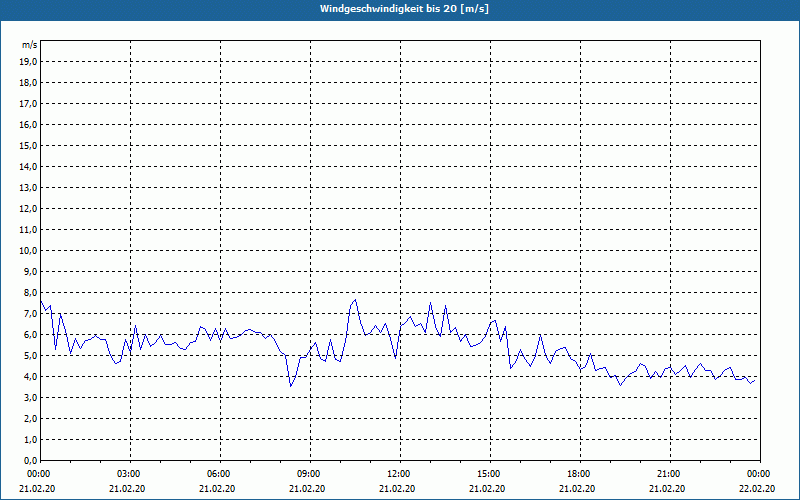800x500 pixels.
Task: Select the '2,0' y-axis label
Action: coord(31,418)
